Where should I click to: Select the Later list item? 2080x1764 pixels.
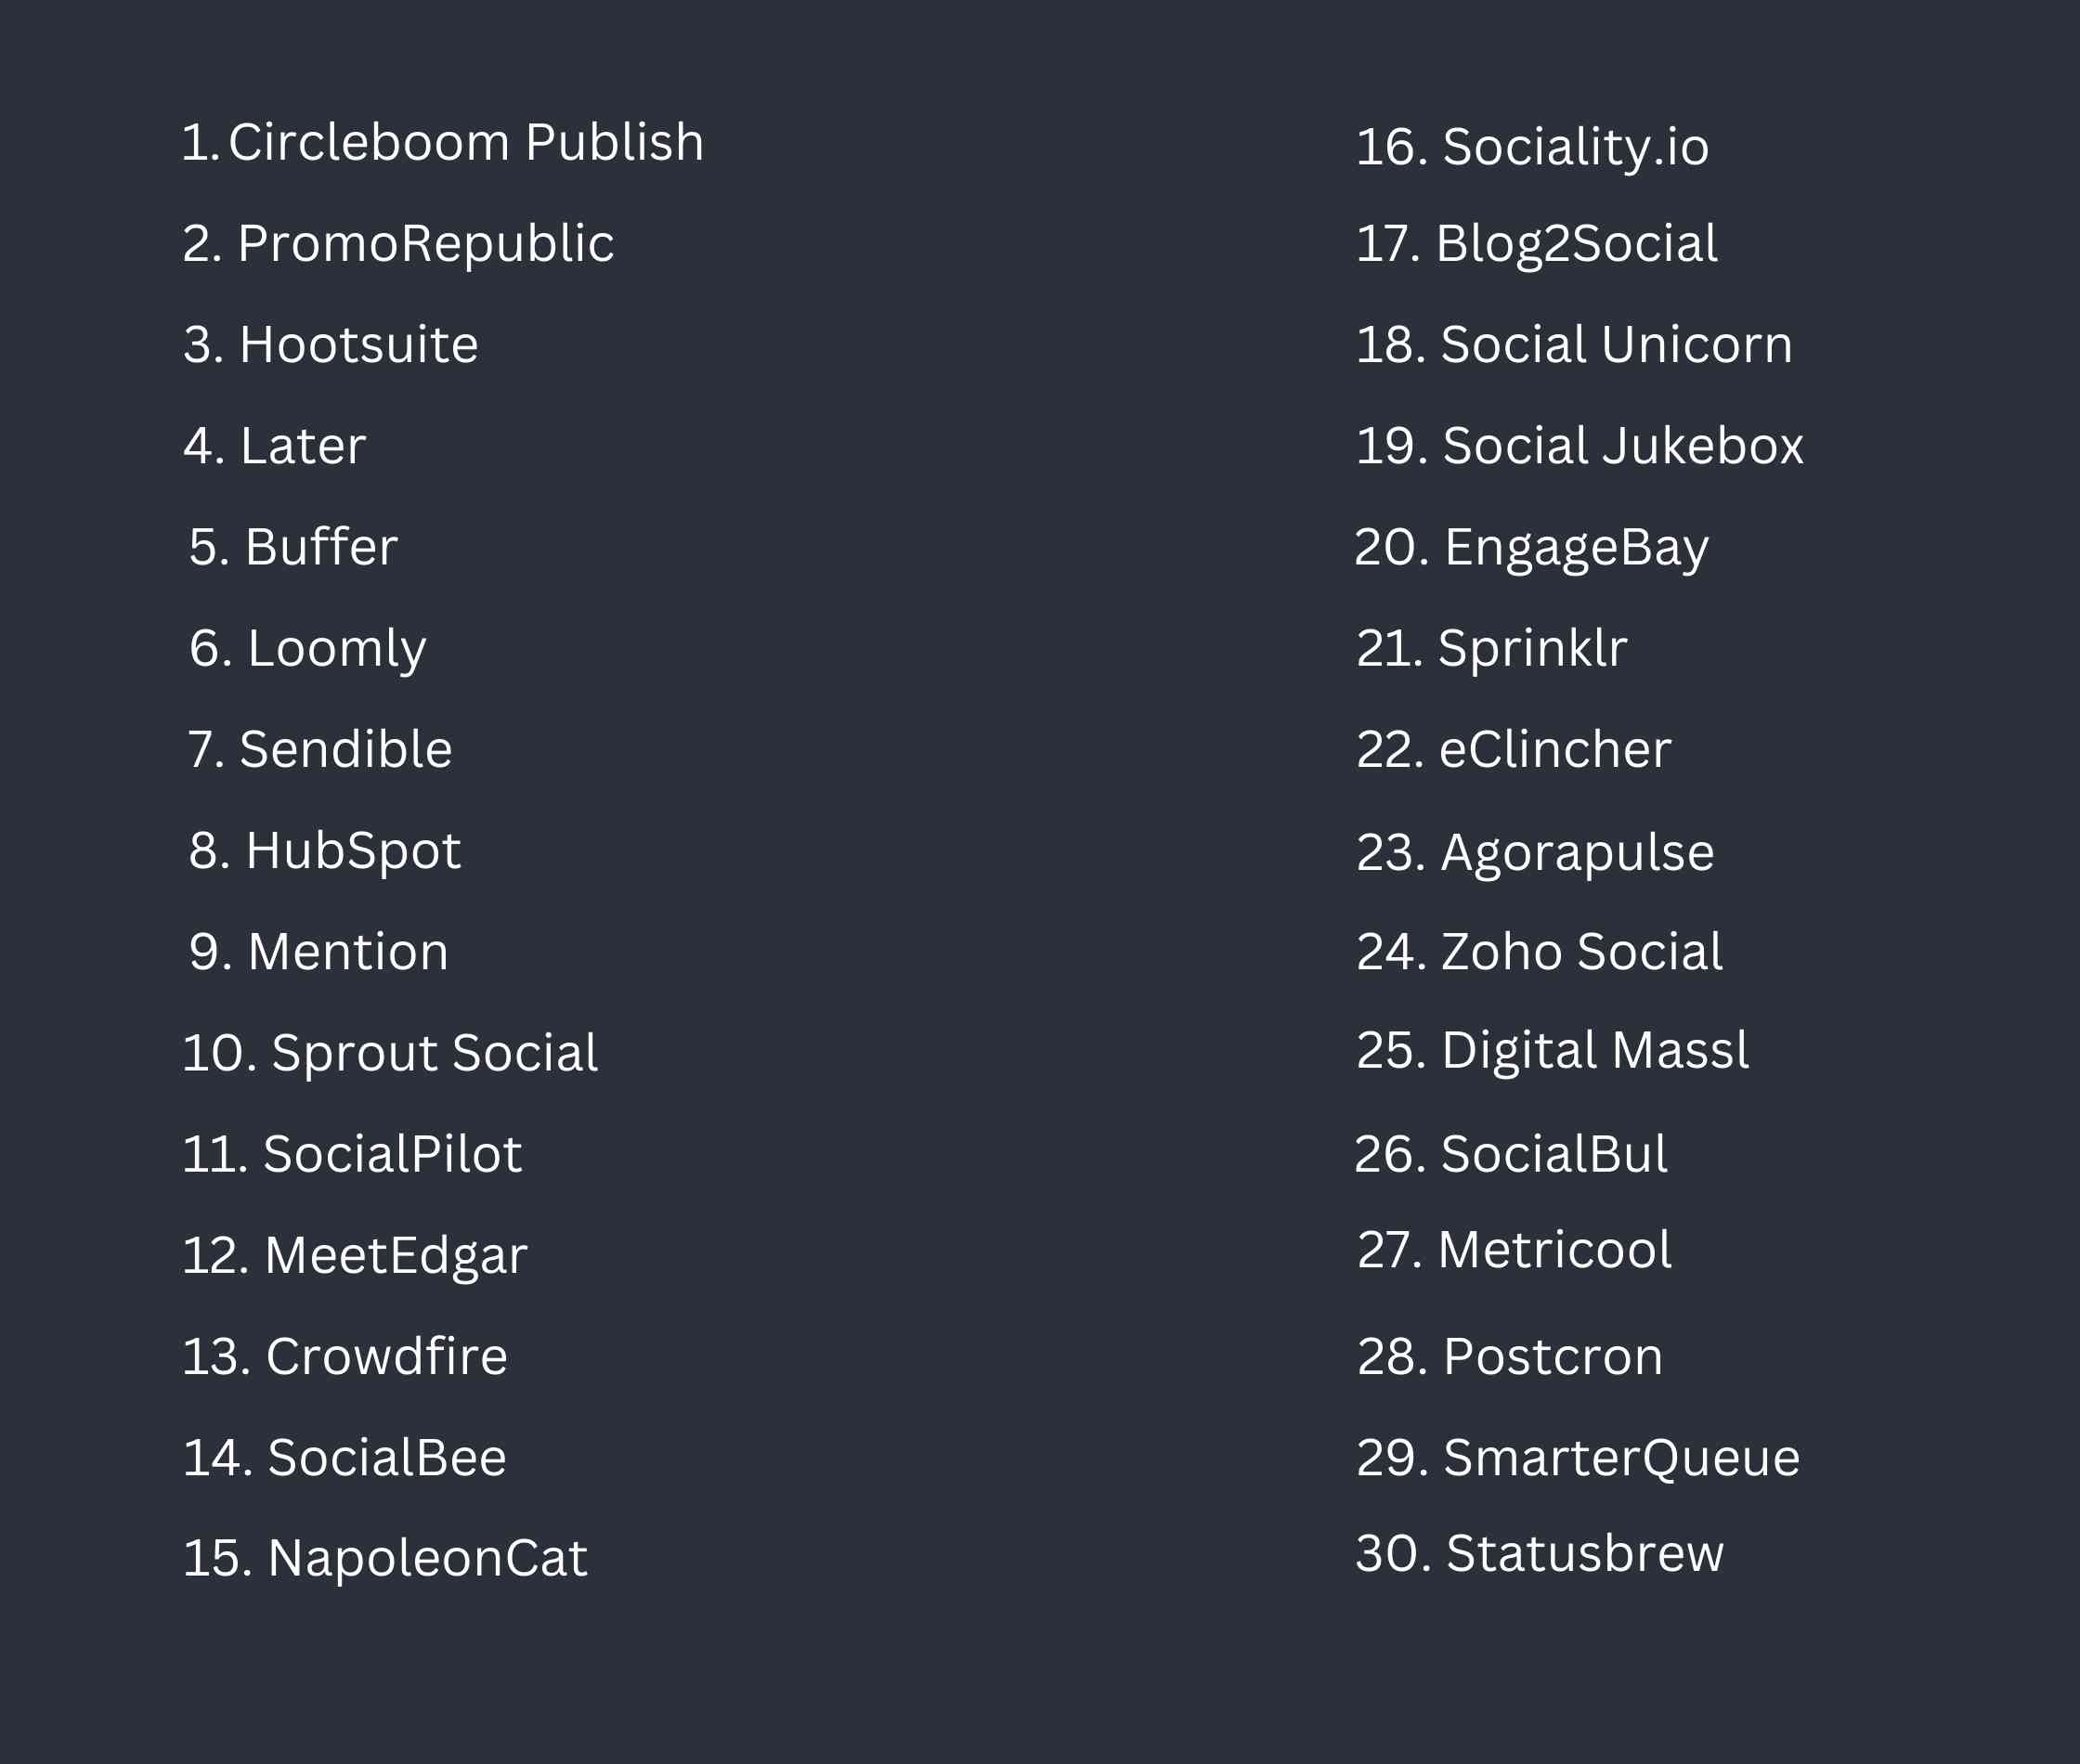pos(275,446)
